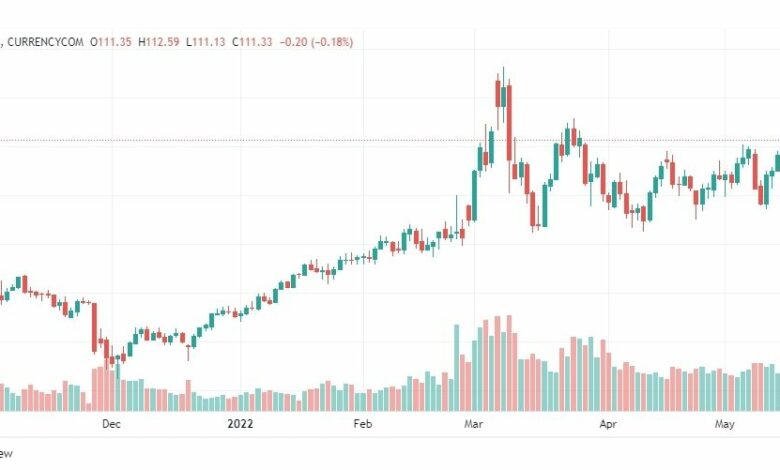Select the last green candle at right edge
The image size is (780, 470).
tap(778, 163)
